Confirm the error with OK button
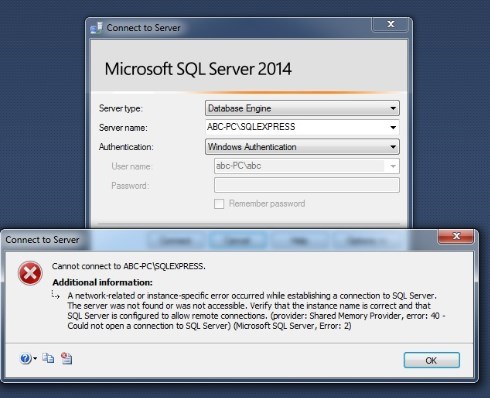This screenshot has width=490, height=398. 432,360
